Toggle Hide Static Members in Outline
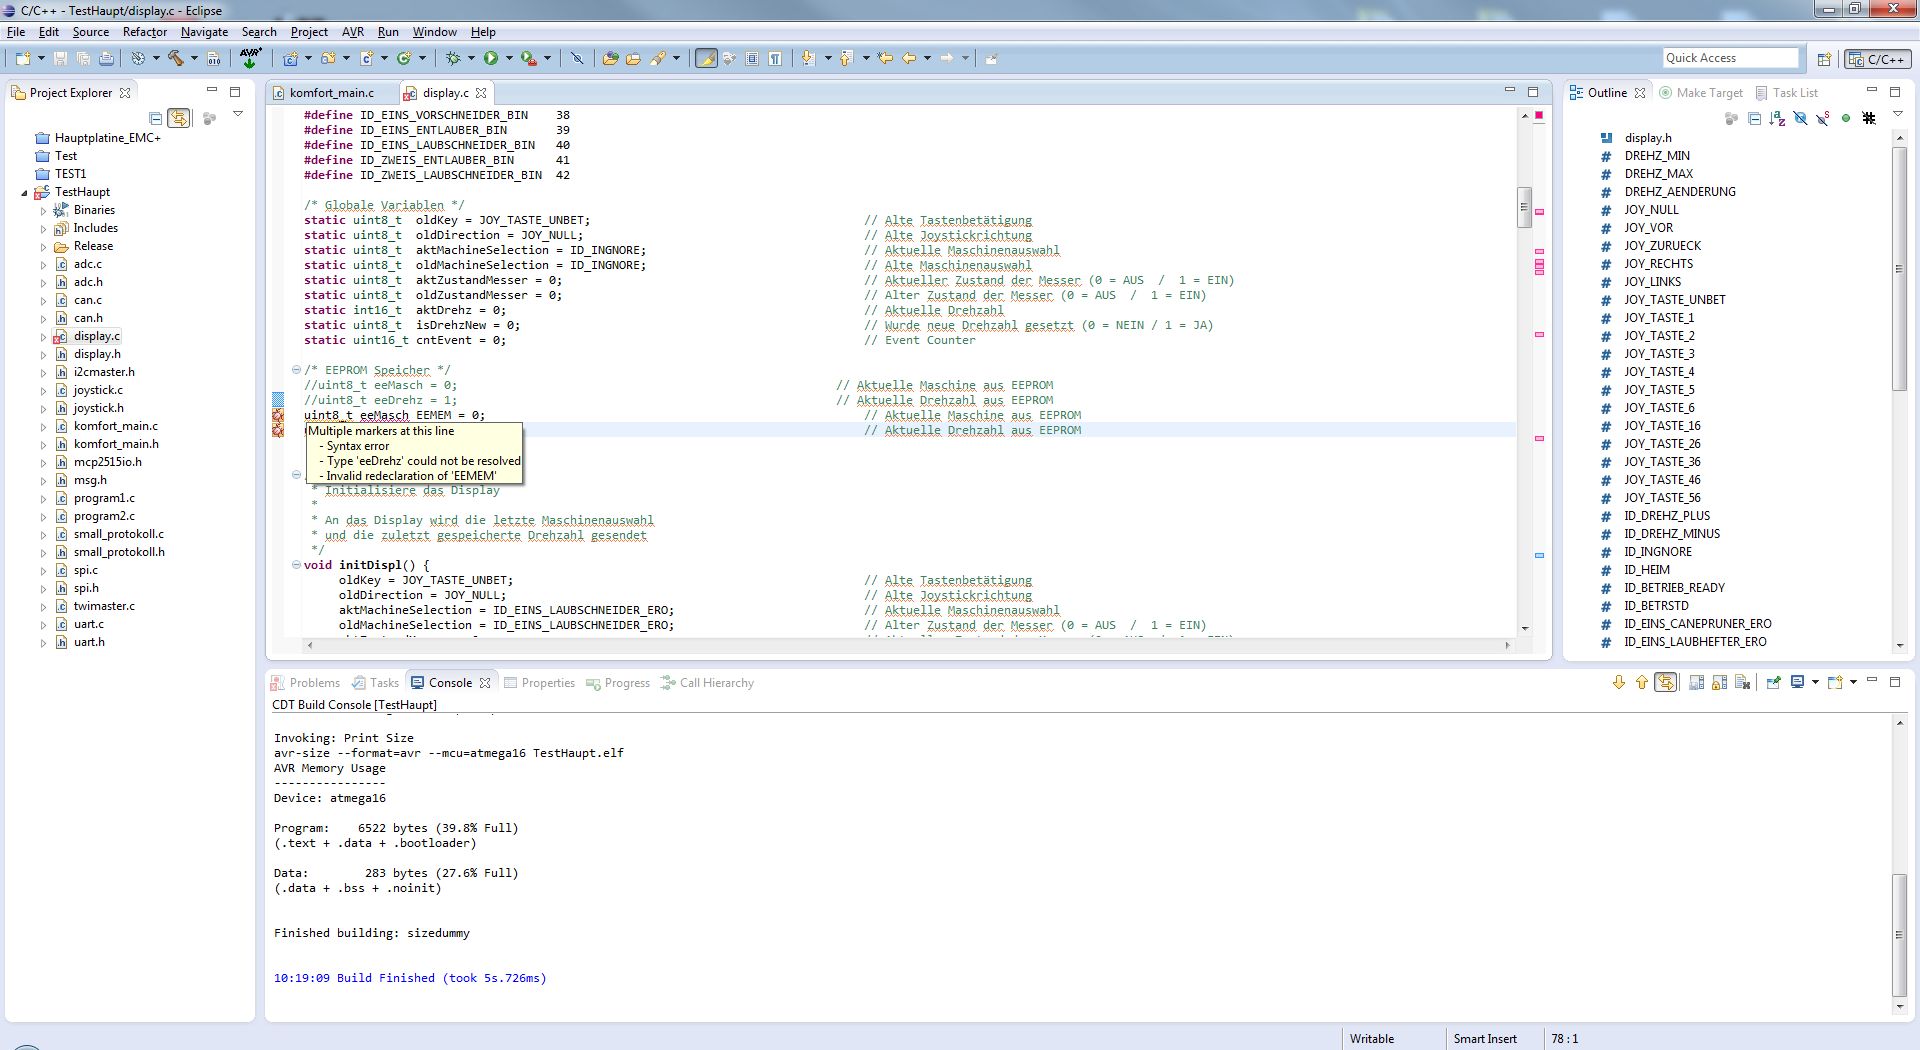 coord(1823,118)
